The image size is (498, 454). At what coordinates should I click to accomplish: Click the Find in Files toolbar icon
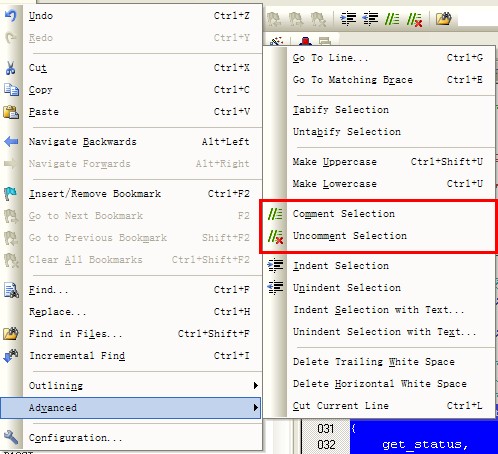443,19
